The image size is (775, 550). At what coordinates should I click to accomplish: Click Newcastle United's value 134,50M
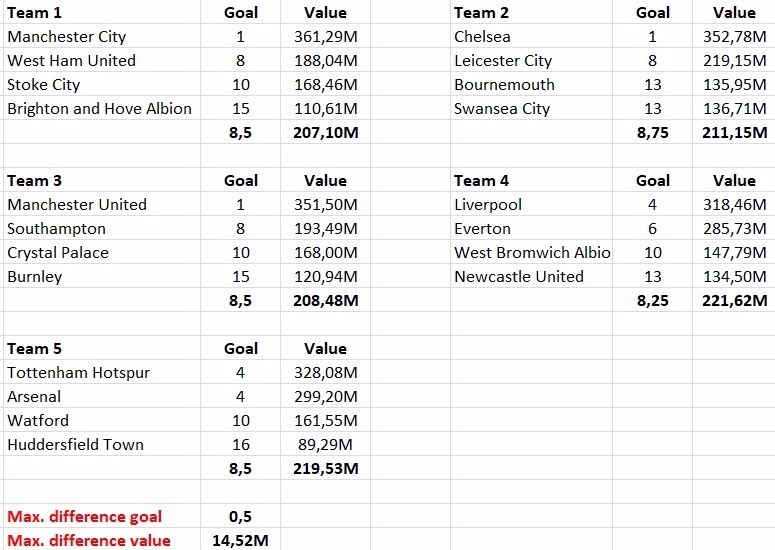[734, 276]
